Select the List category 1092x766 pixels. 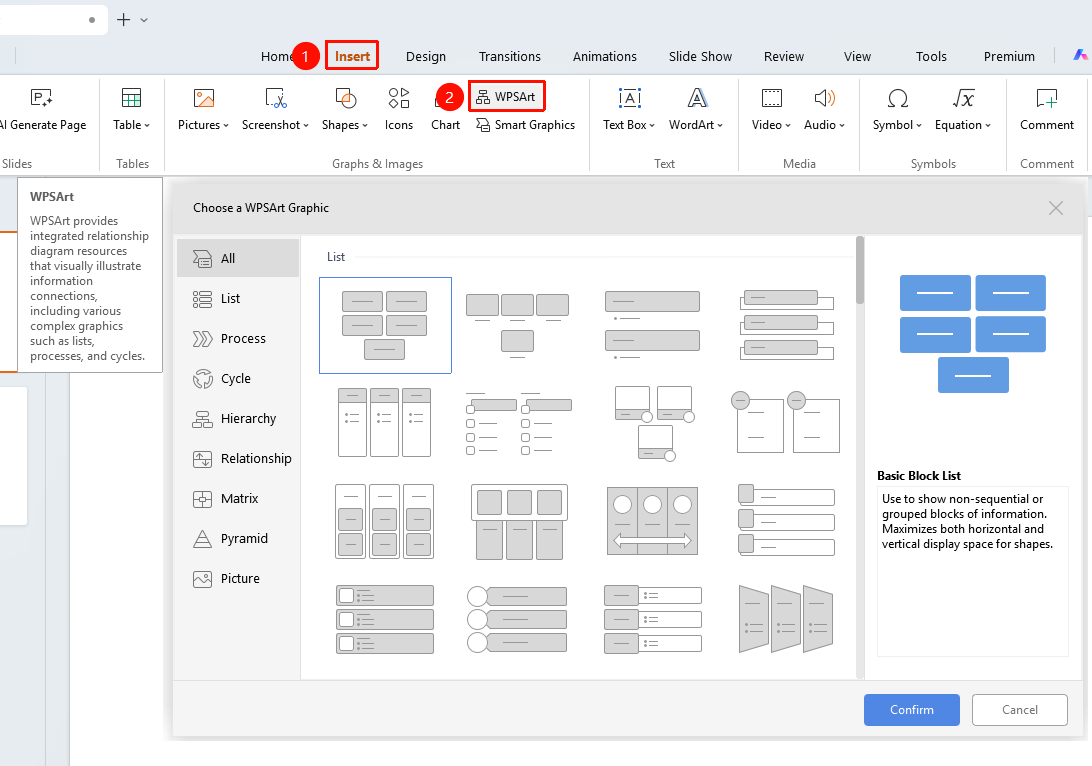pyautogui.click(x=238, y=299)
